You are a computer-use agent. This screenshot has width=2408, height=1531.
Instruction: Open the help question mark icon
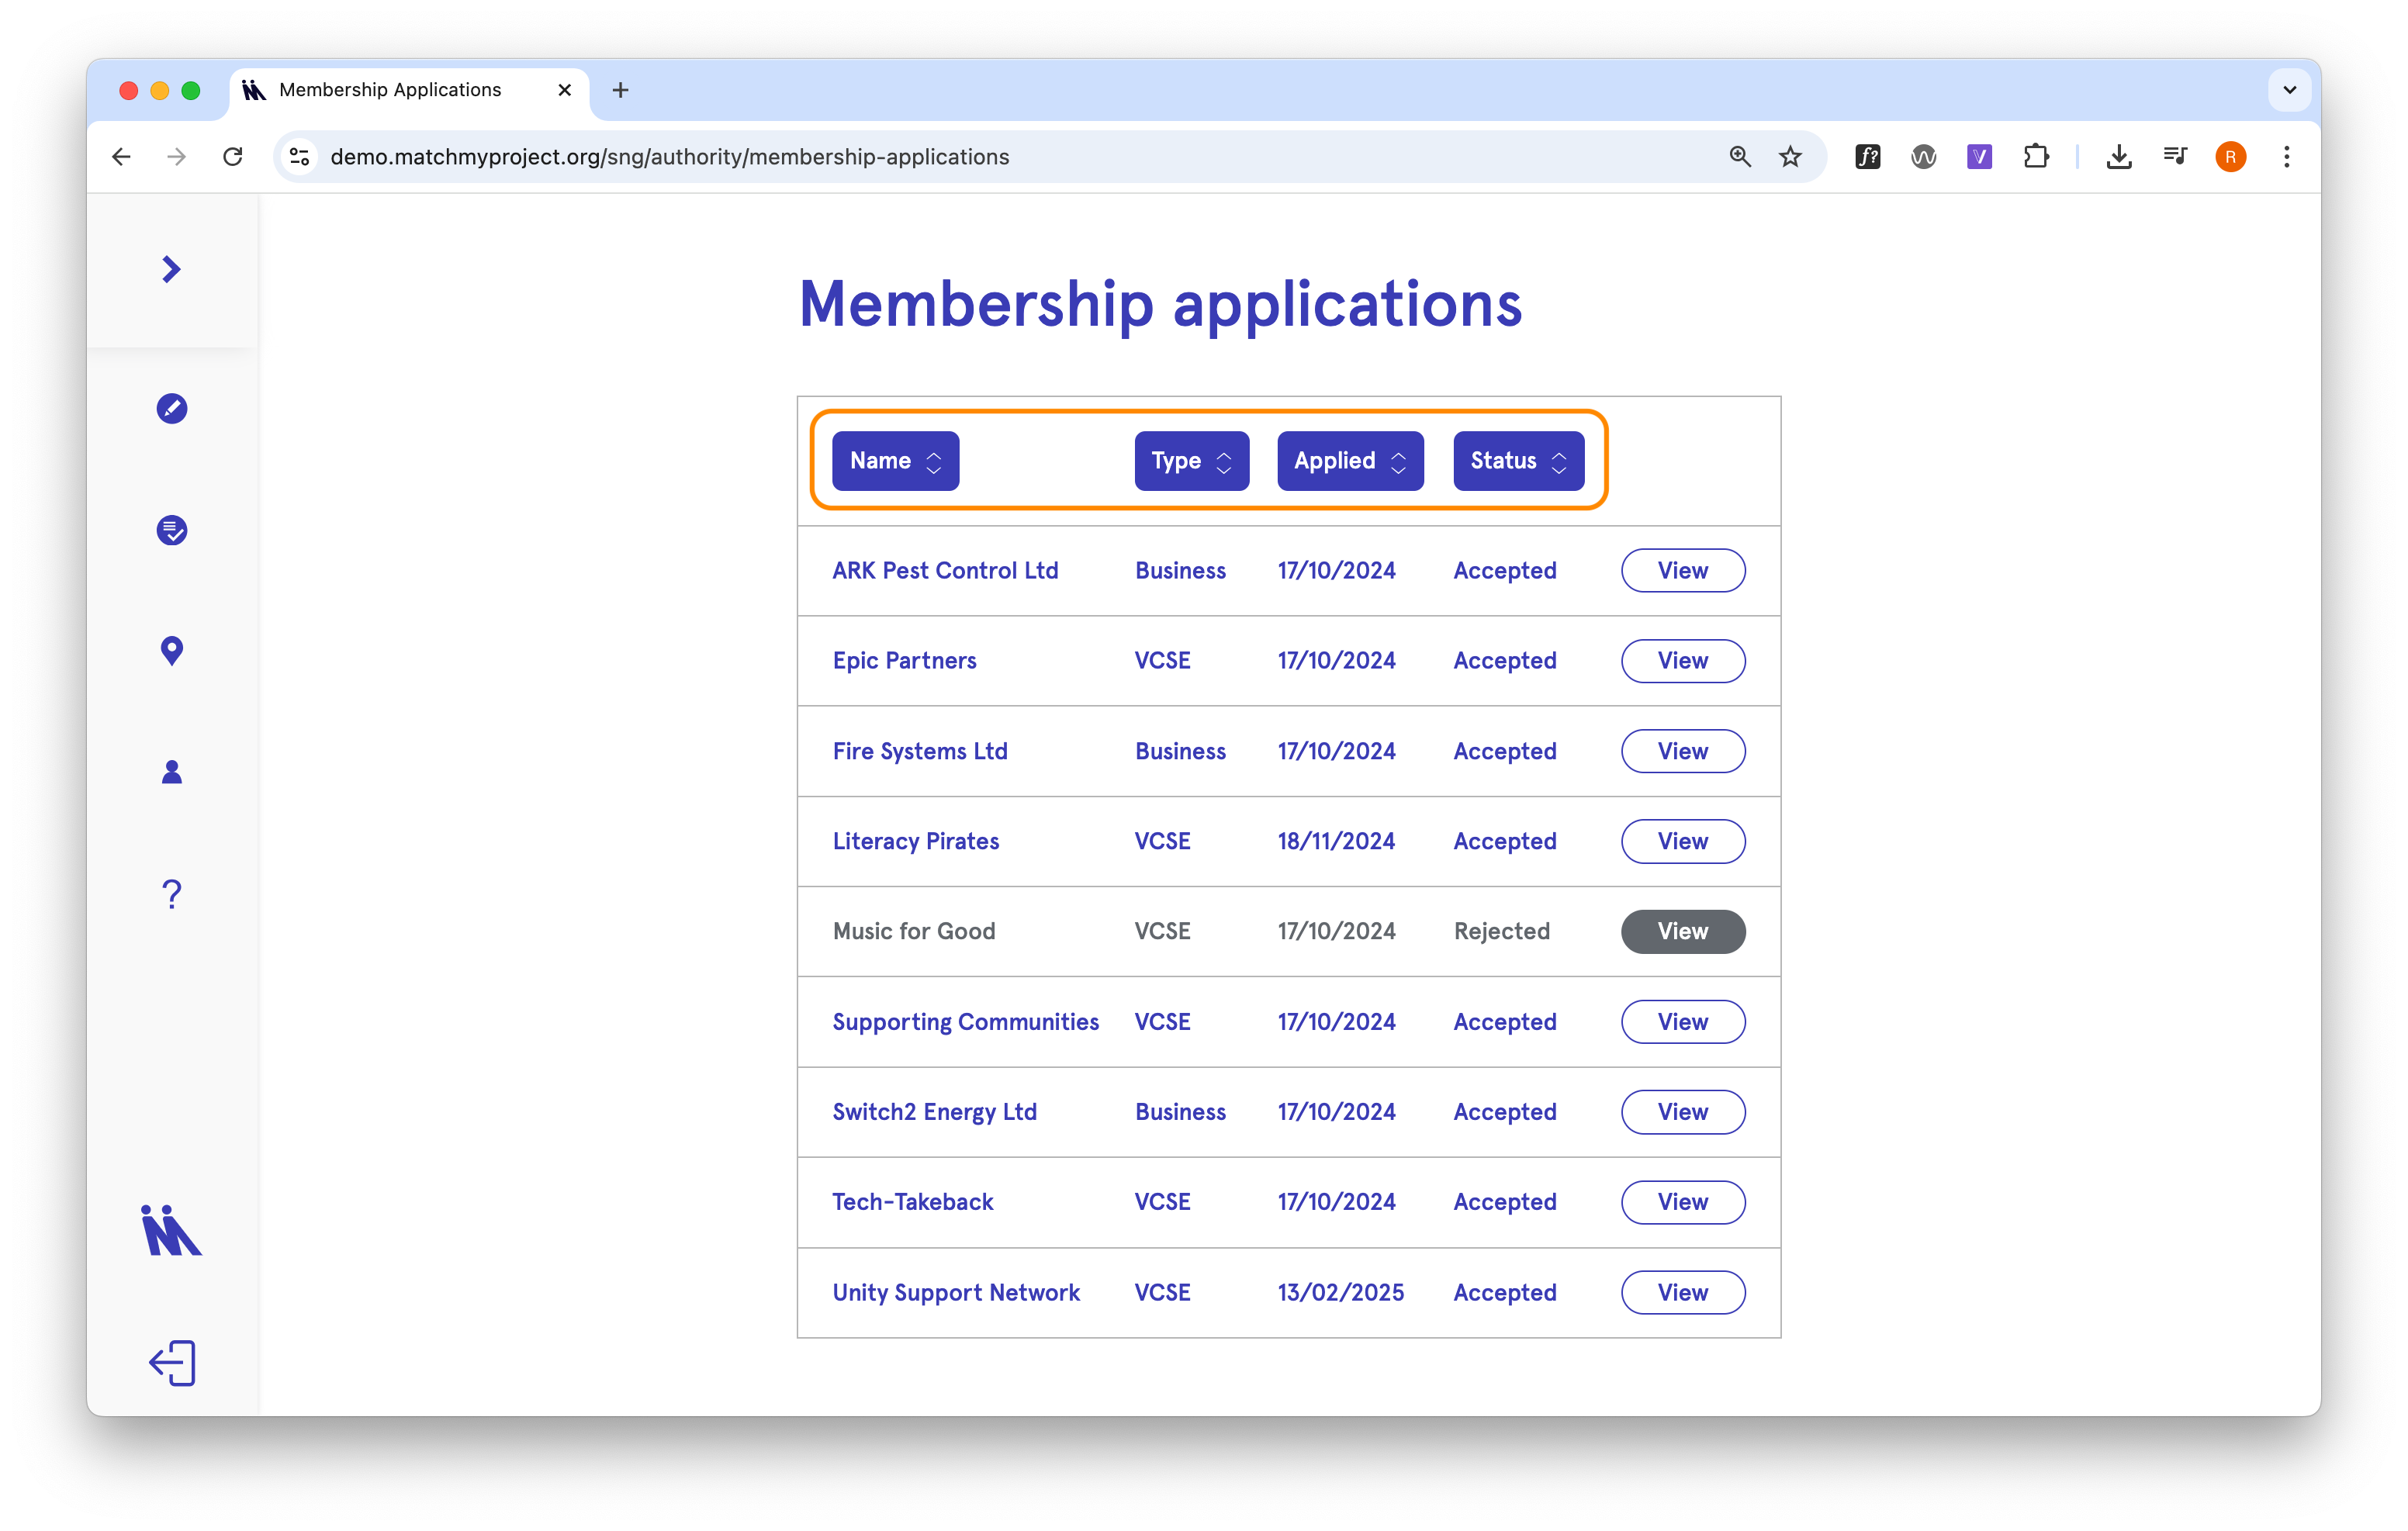(x=172, y=894)
